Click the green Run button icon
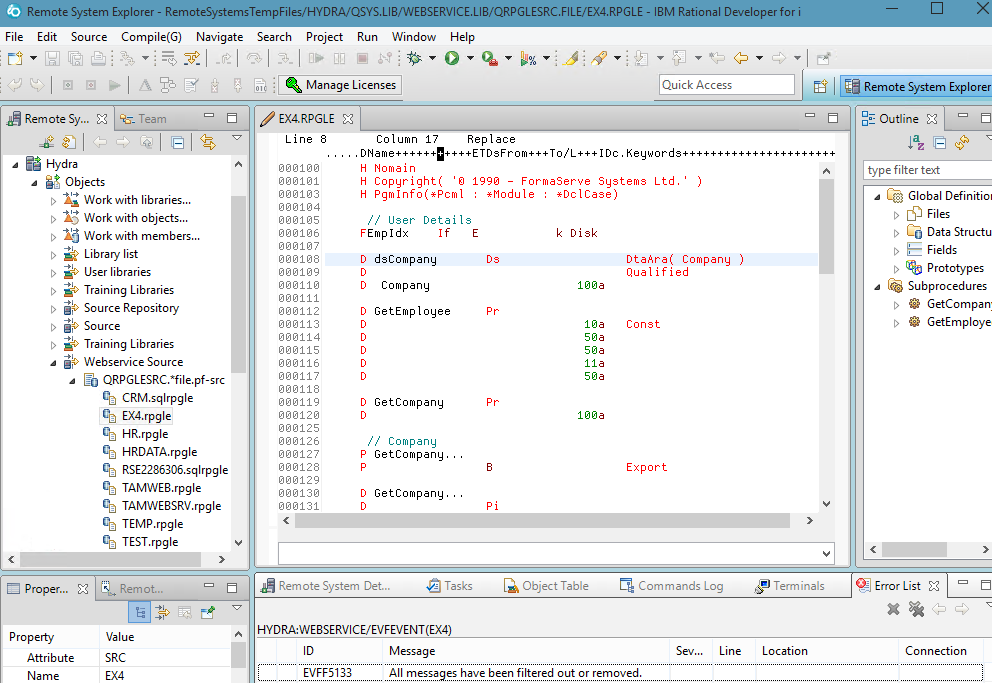The width and height of the screenshot is (992, 683). pyautogui.click(x=452, y=59)
